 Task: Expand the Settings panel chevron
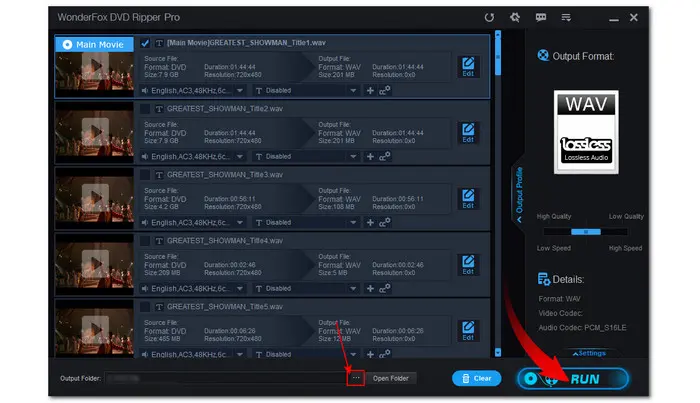[x=589, y=353]
